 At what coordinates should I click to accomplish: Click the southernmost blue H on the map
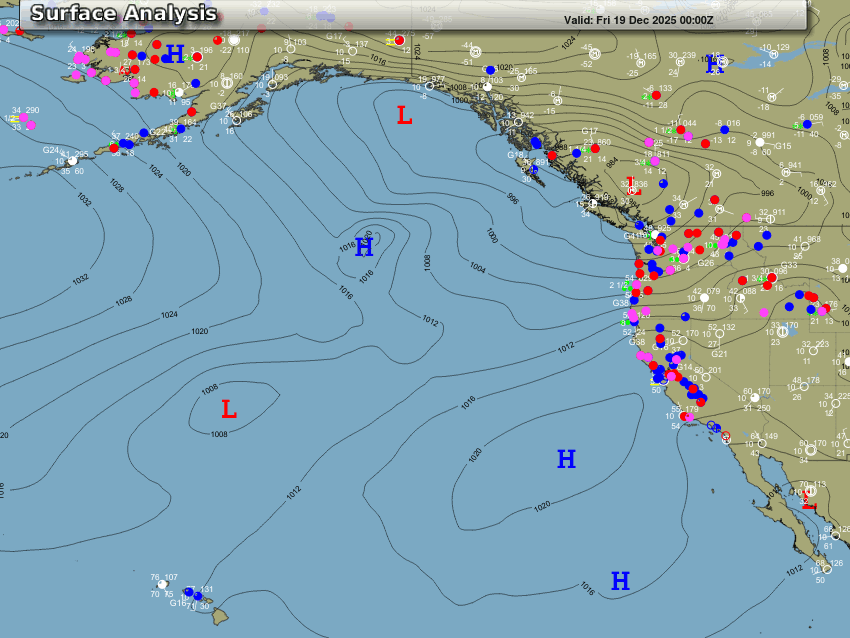(x=620, y=581)
